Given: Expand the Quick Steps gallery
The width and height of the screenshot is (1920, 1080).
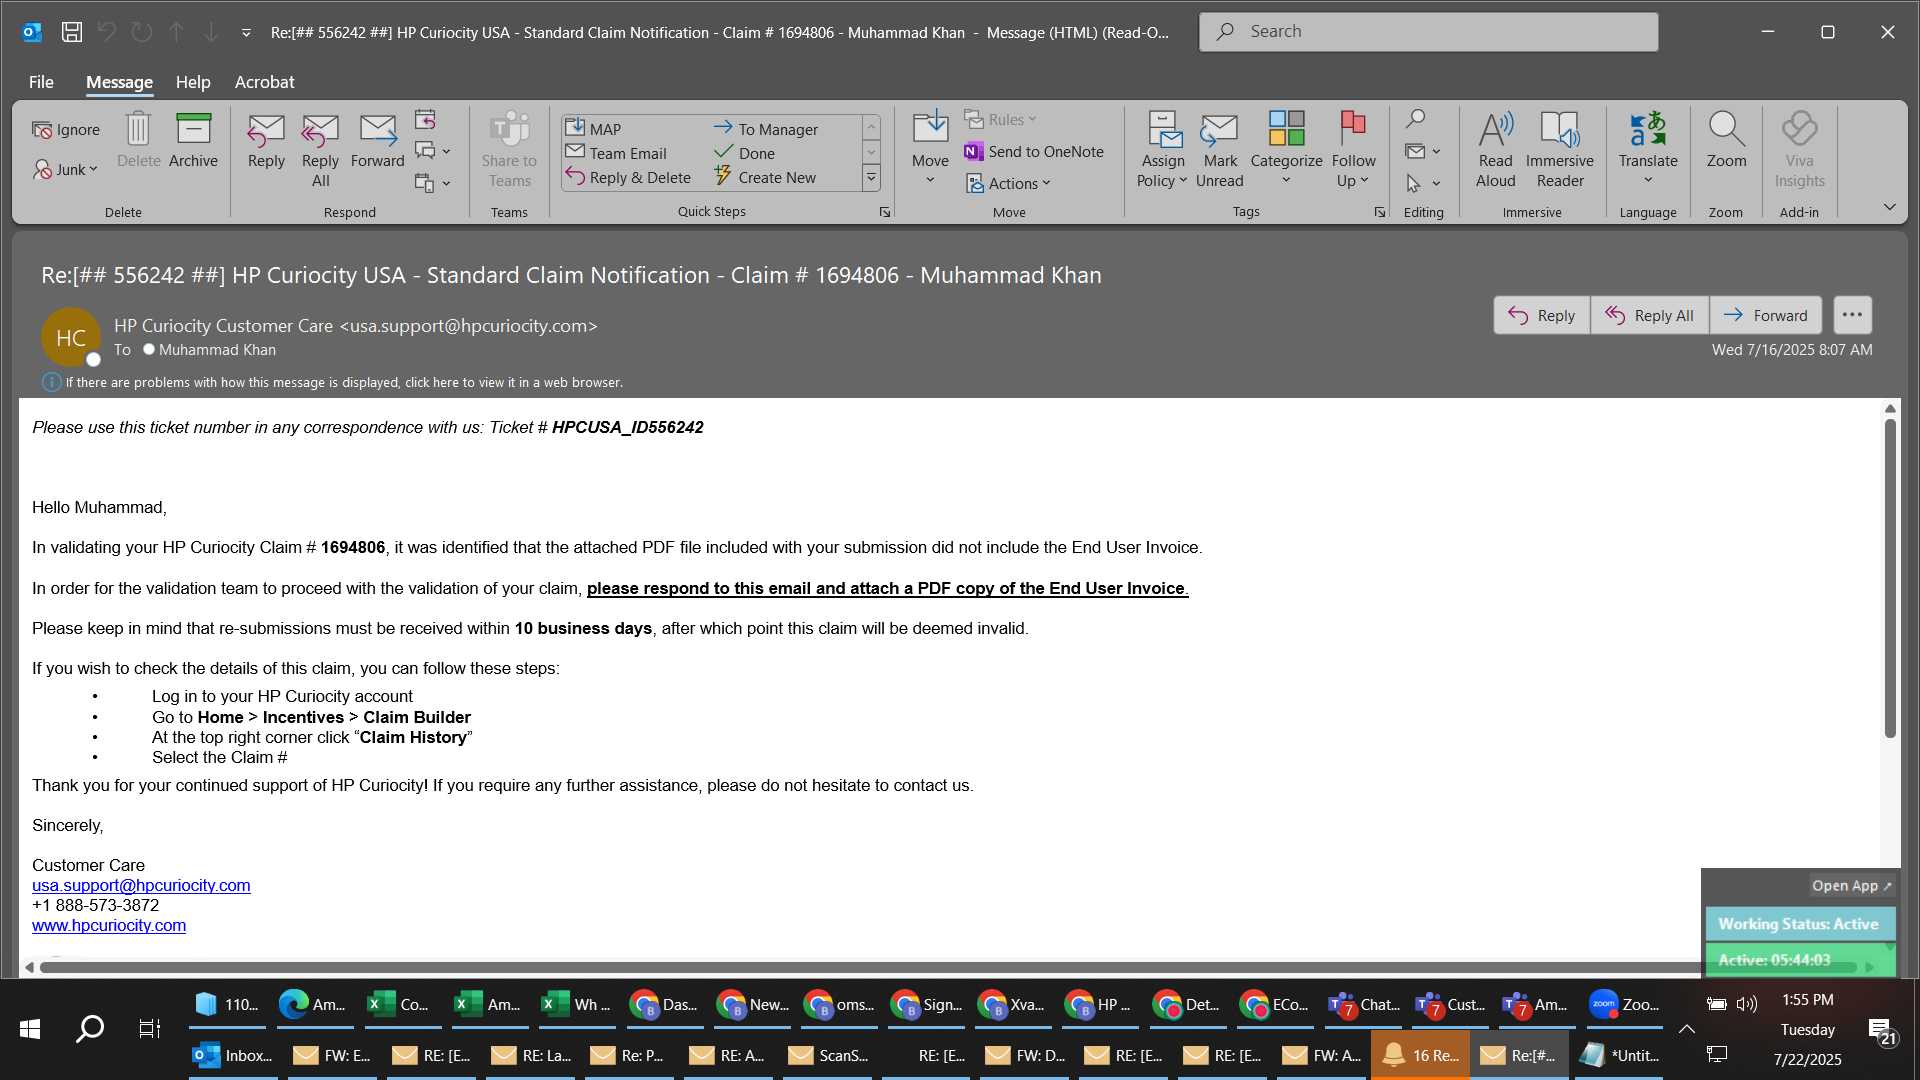Looking at the screenshot, I should (x=871, y=178).
